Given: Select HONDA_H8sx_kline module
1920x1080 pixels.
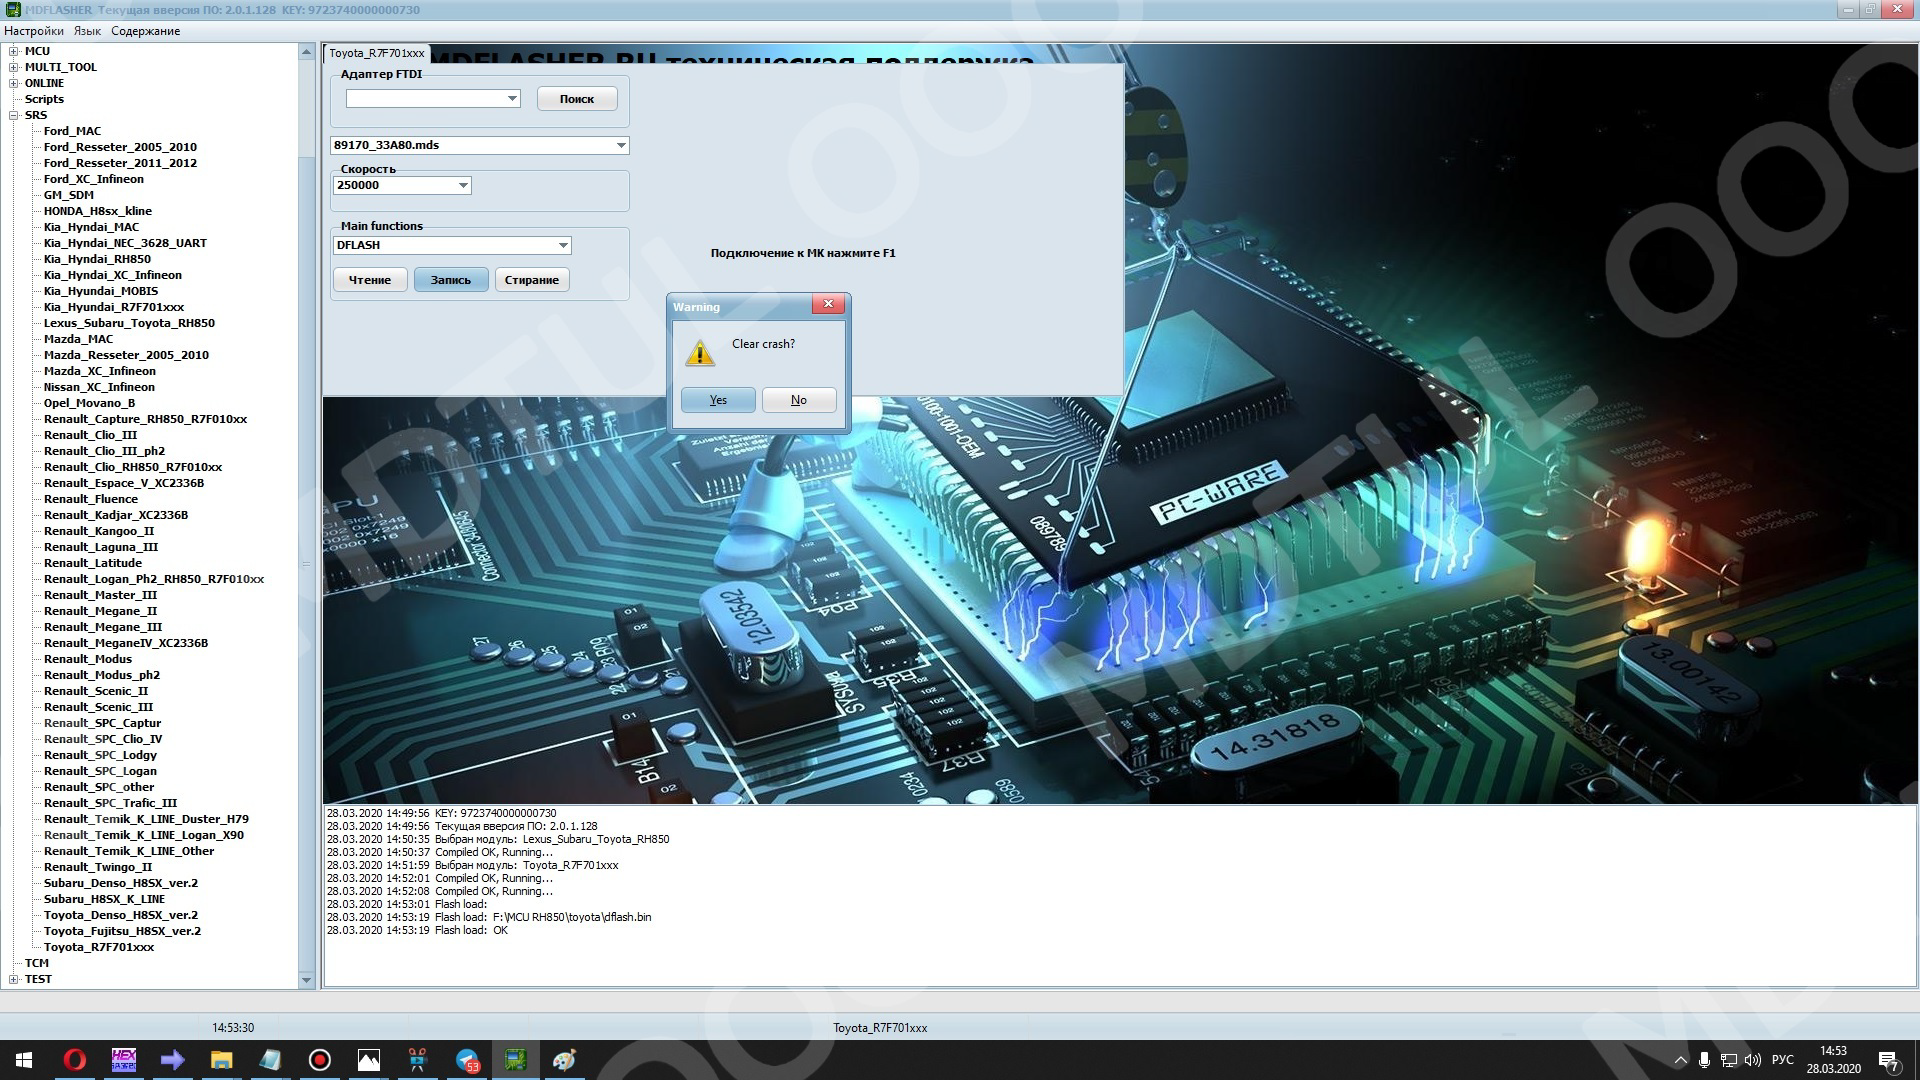Looking at the screenshot, I should (98, 211).
